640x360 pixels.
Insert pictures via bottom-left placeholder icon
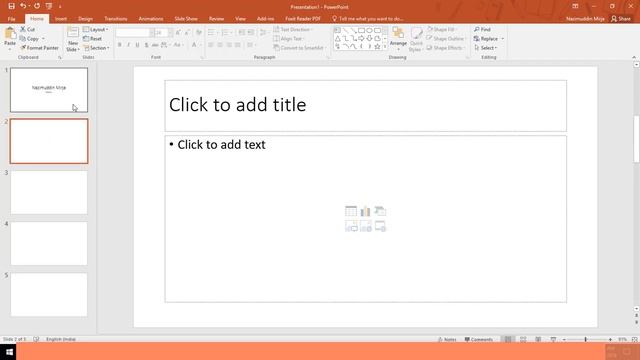click(351, 226)
